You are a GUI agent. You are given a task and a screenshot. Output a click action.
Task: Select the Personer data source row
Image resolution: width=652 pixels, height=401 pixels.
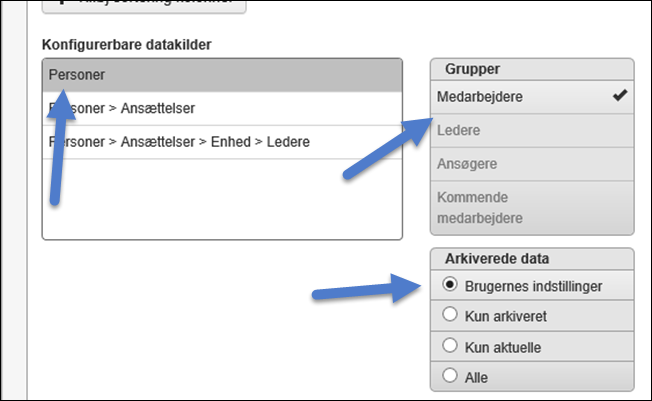[x=222, y=75]
